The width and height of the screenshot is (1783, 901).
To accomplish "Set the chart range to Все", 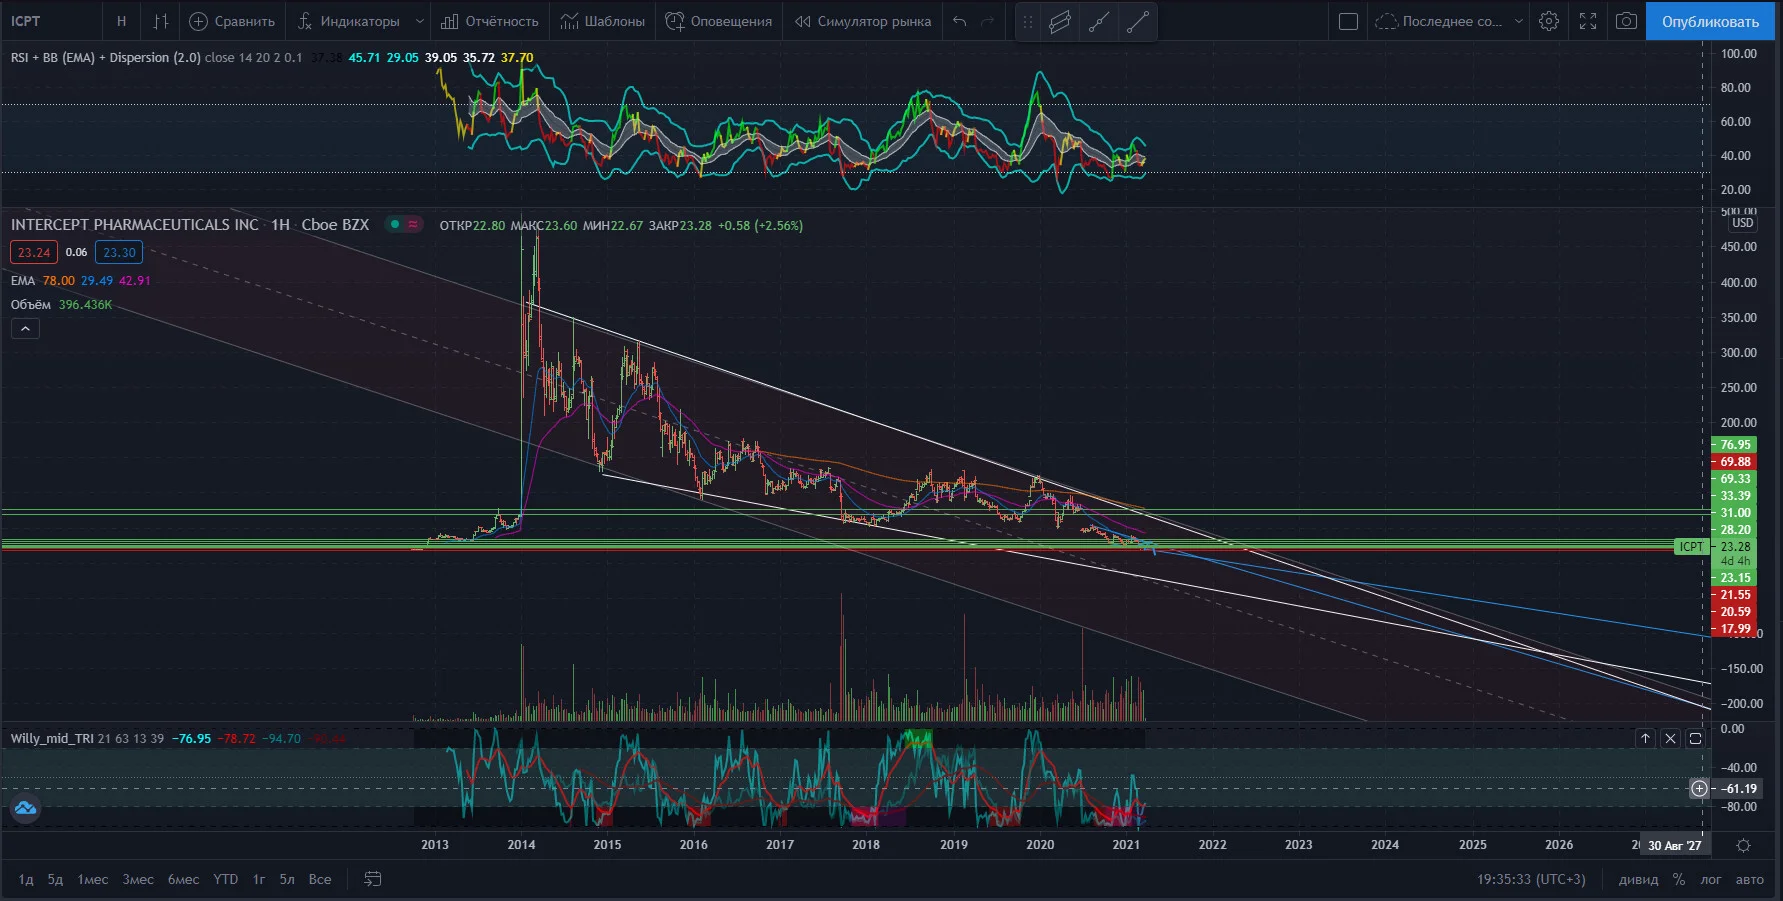I will tap(320, 880).
